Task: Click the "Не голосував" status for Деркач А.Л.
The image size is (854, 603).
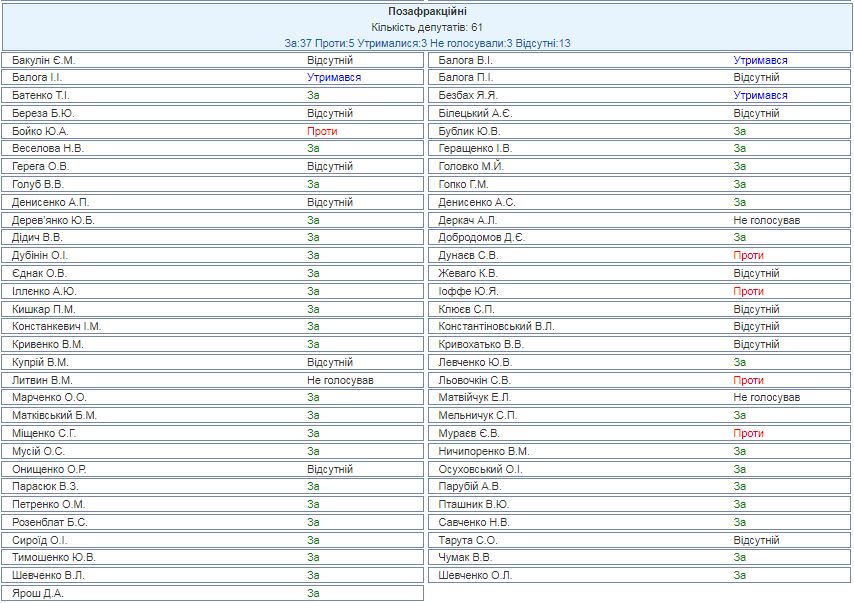Action: 766,220
